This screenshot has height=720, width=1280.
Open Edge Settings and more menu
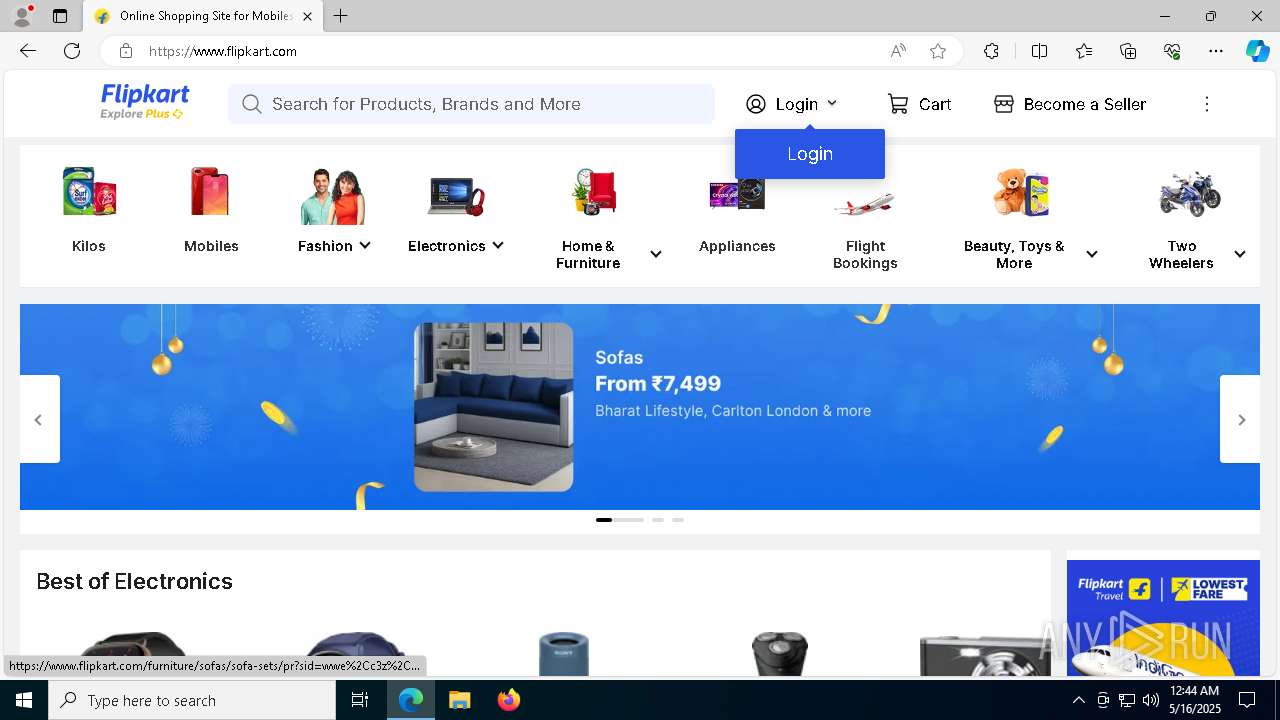pos(1216,51)
